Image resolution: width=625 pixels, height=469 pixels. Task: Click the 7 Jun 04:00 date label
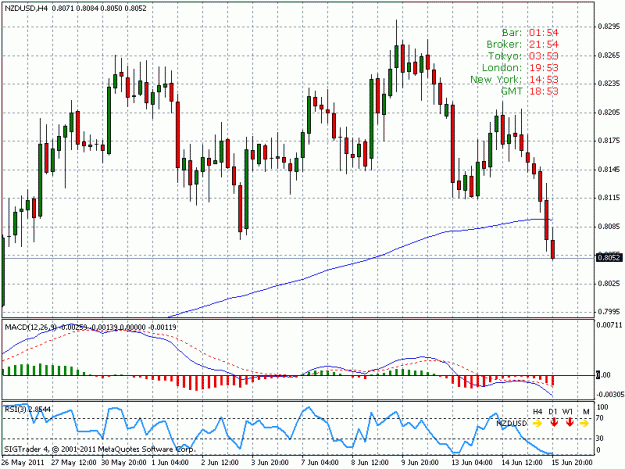coord(320,462)
